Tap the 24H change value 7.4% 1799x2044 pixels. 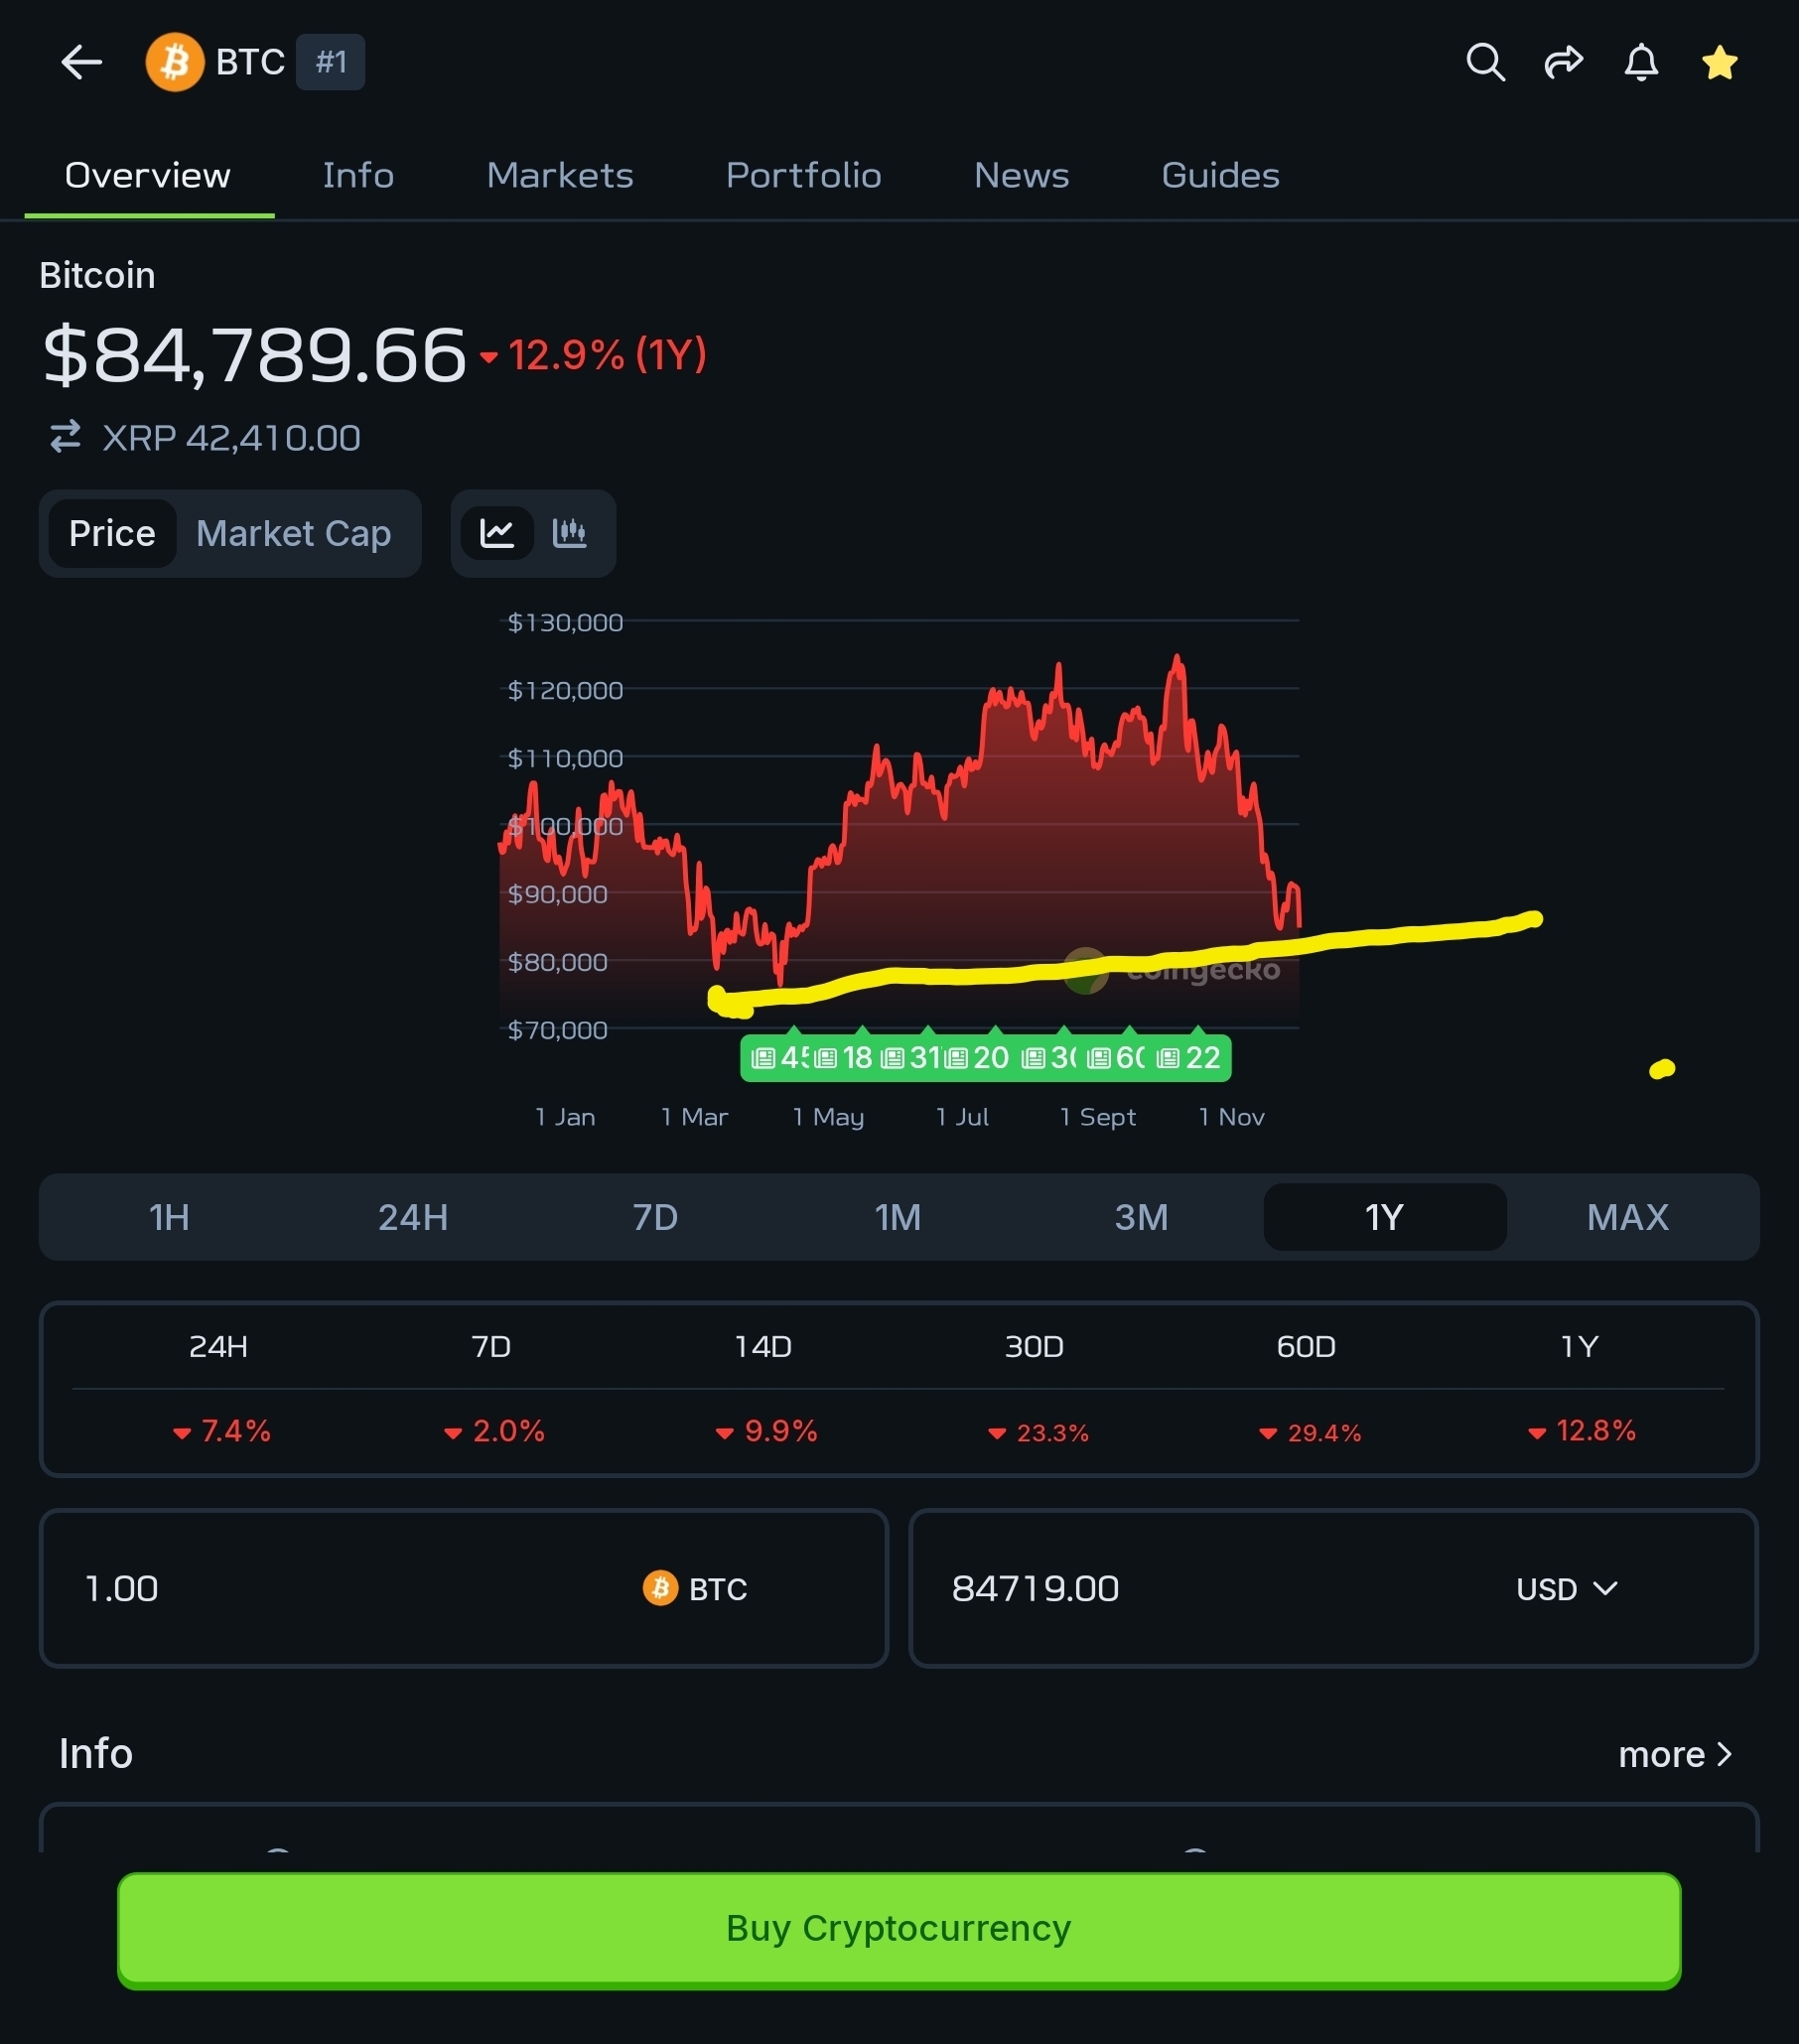click(x=221, y=1431)
